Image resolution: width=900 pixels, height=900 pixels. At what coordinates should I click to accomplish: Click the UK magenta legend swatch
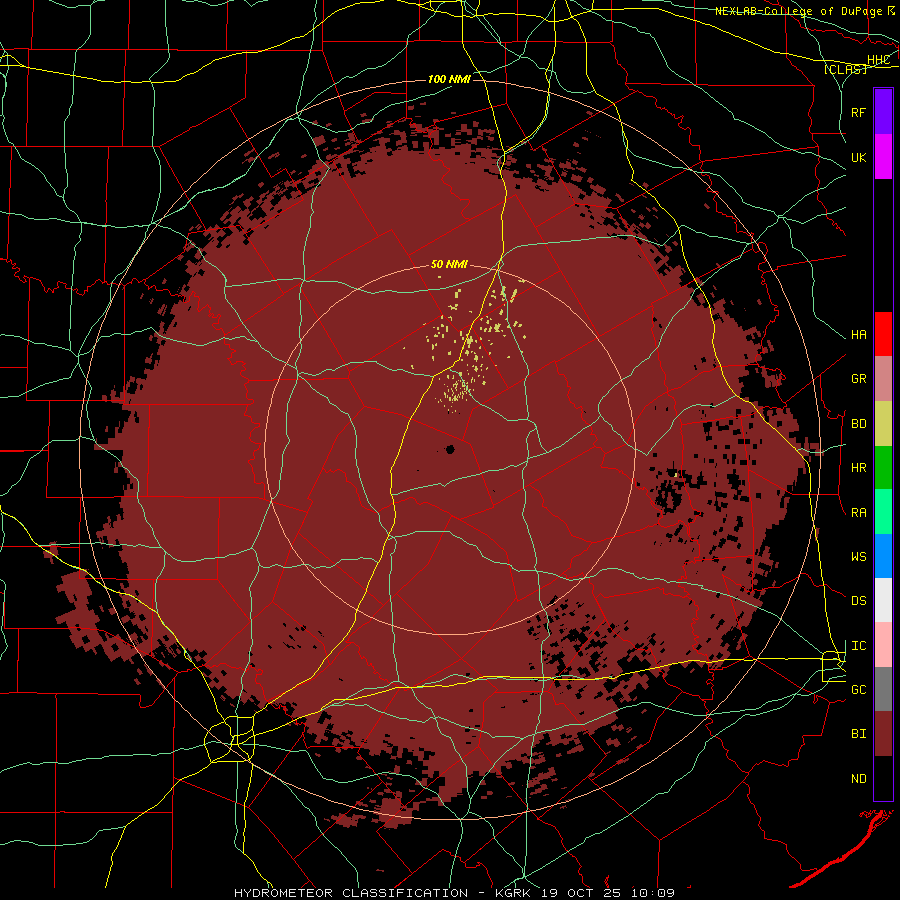[x=883, y=157]
